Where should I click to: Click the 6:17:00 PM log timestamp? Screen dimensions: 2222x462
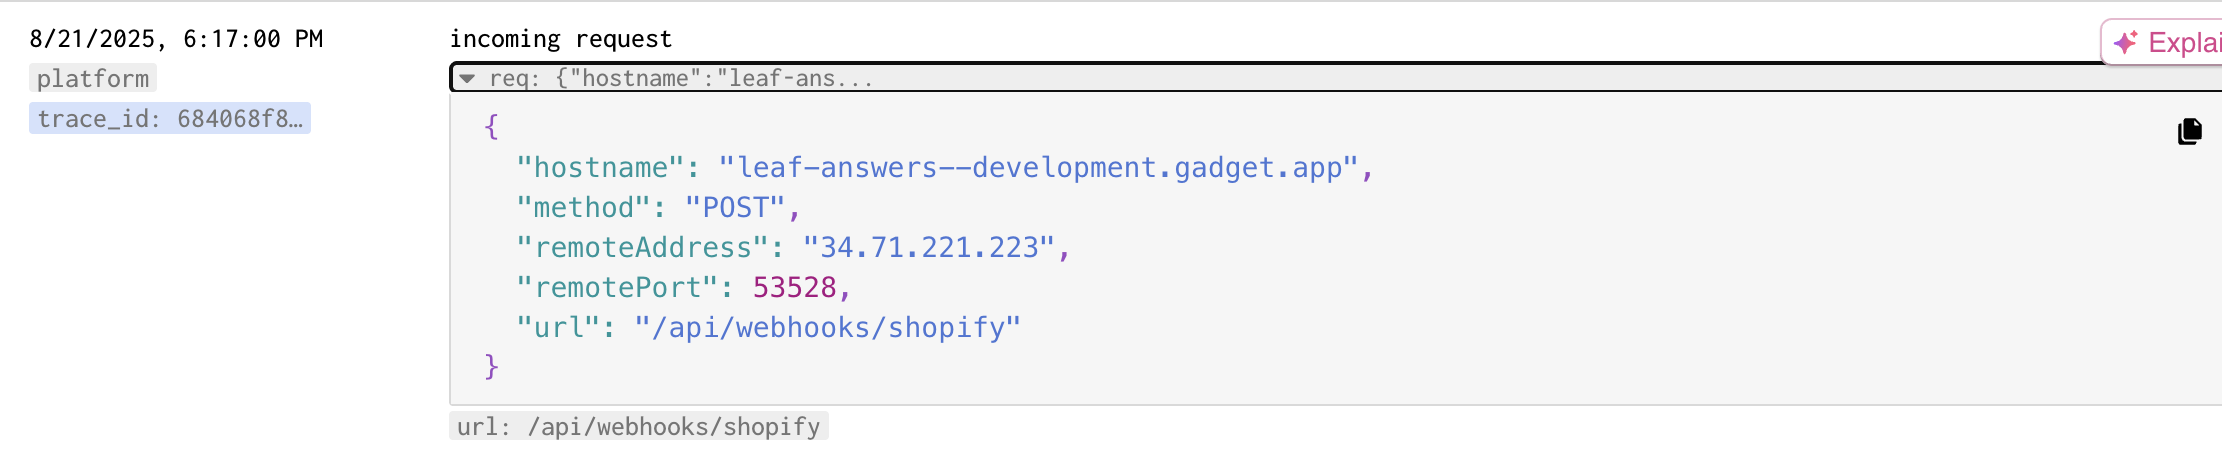(176, 39)
